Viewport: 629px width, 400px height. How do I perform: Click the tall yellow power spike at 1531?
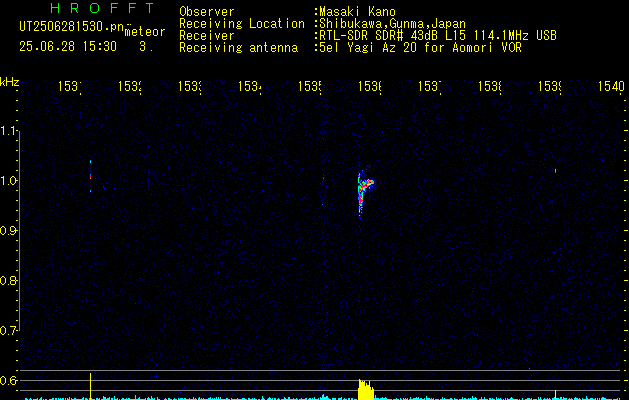coord(90,386)
